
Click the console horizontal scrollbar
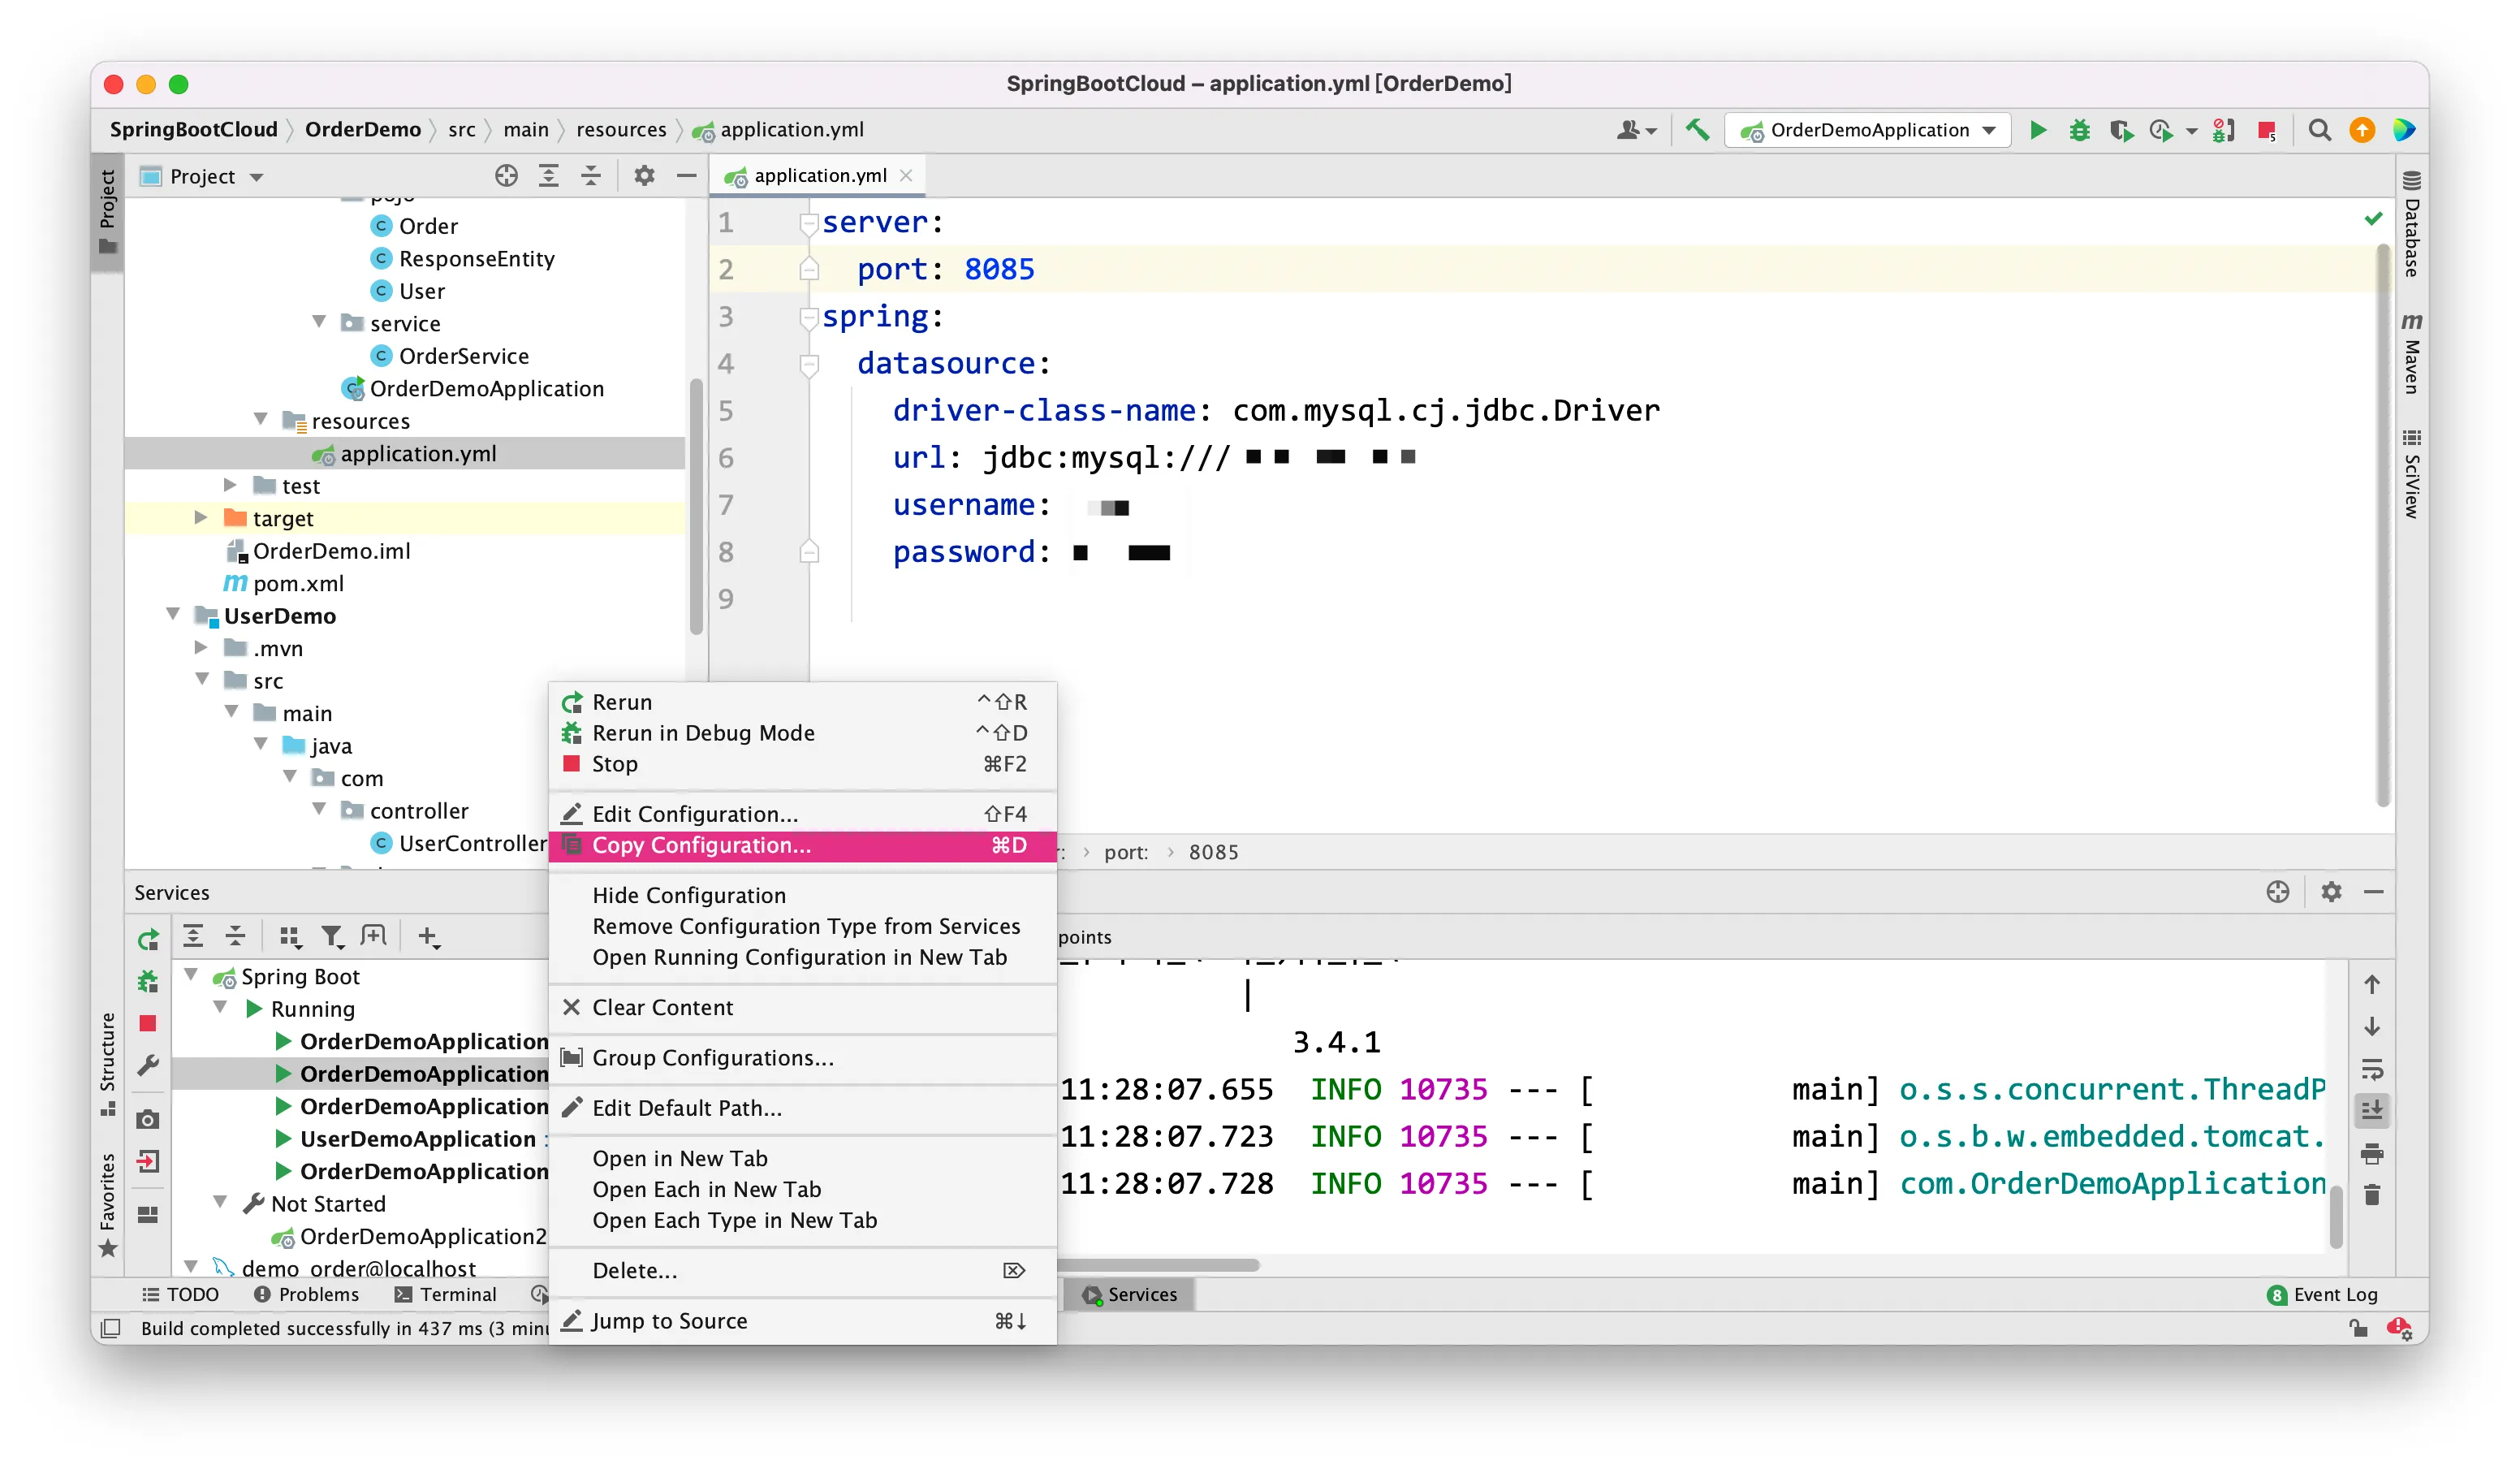click(1159, 1266)
